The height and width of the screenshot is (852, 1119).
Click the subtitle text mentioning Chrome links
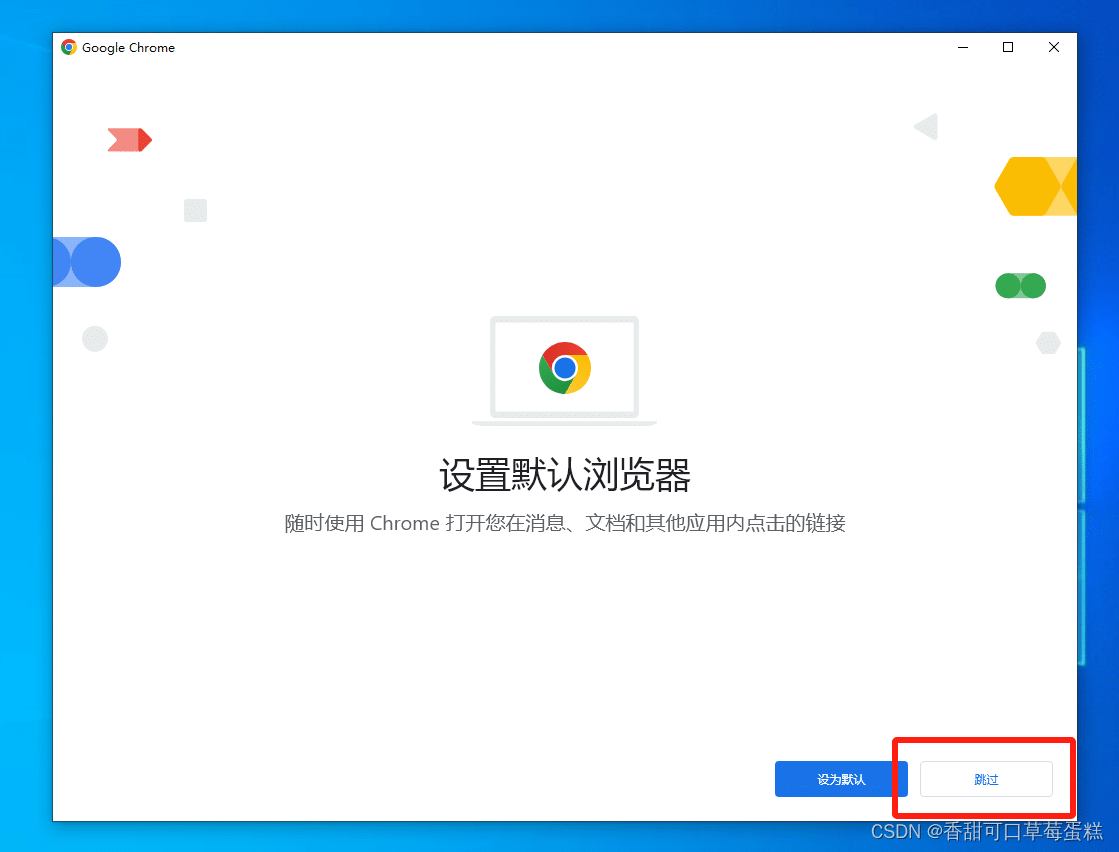[x=565, y=523]
